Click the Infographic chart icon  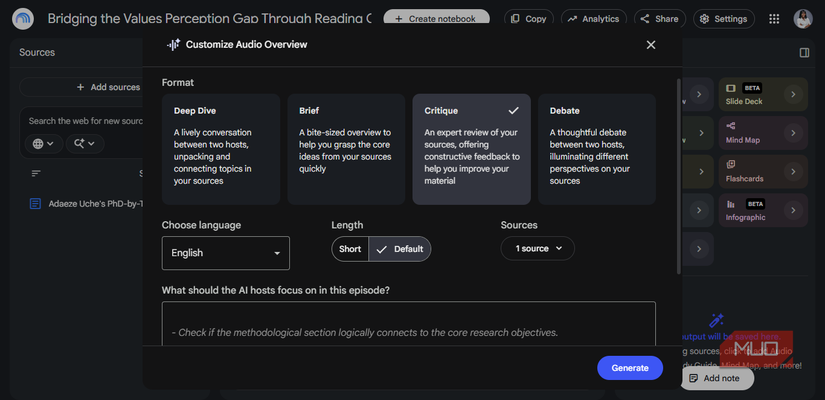731,204
